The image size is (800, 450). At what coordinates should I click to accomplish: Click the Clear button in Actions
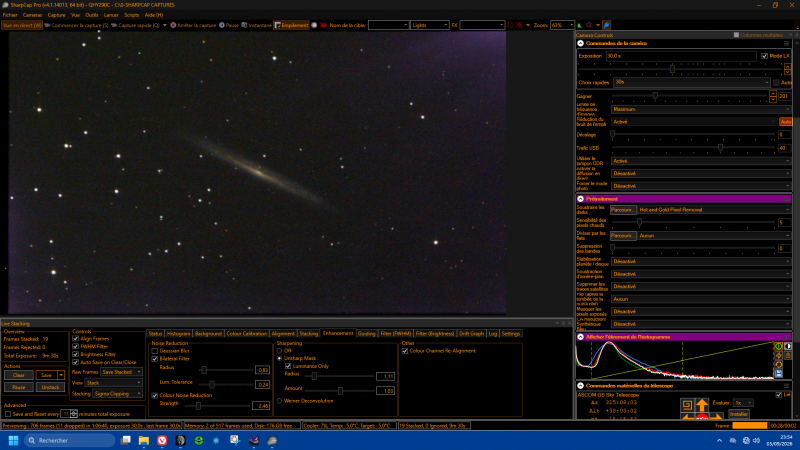(19, 375)
